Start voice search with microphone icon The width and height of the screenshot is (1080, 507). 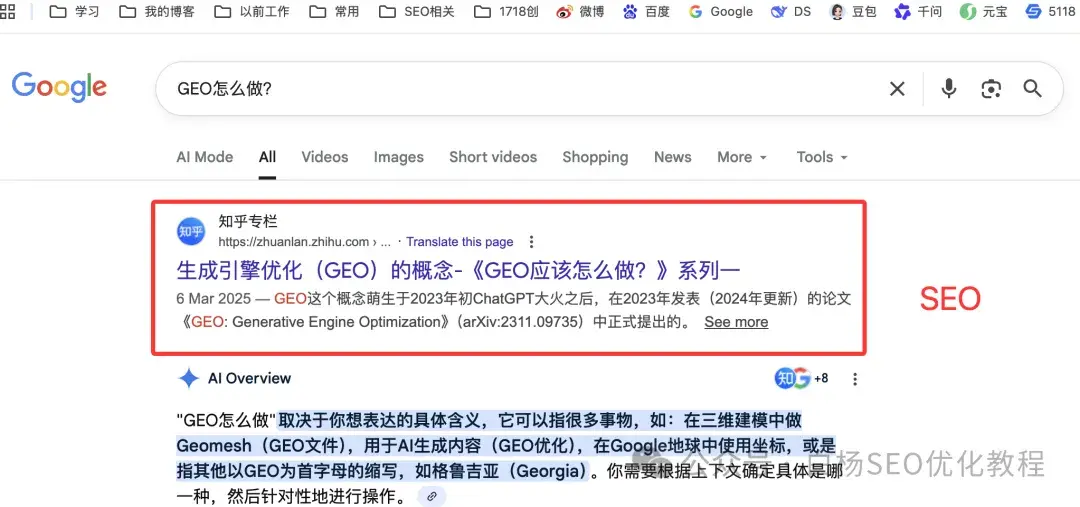pos(949,88)
